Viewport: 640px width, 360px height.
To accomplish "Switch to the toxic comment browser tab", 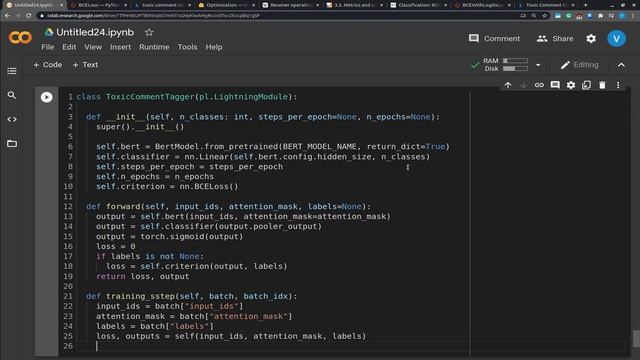I will [x=162, y=5].
